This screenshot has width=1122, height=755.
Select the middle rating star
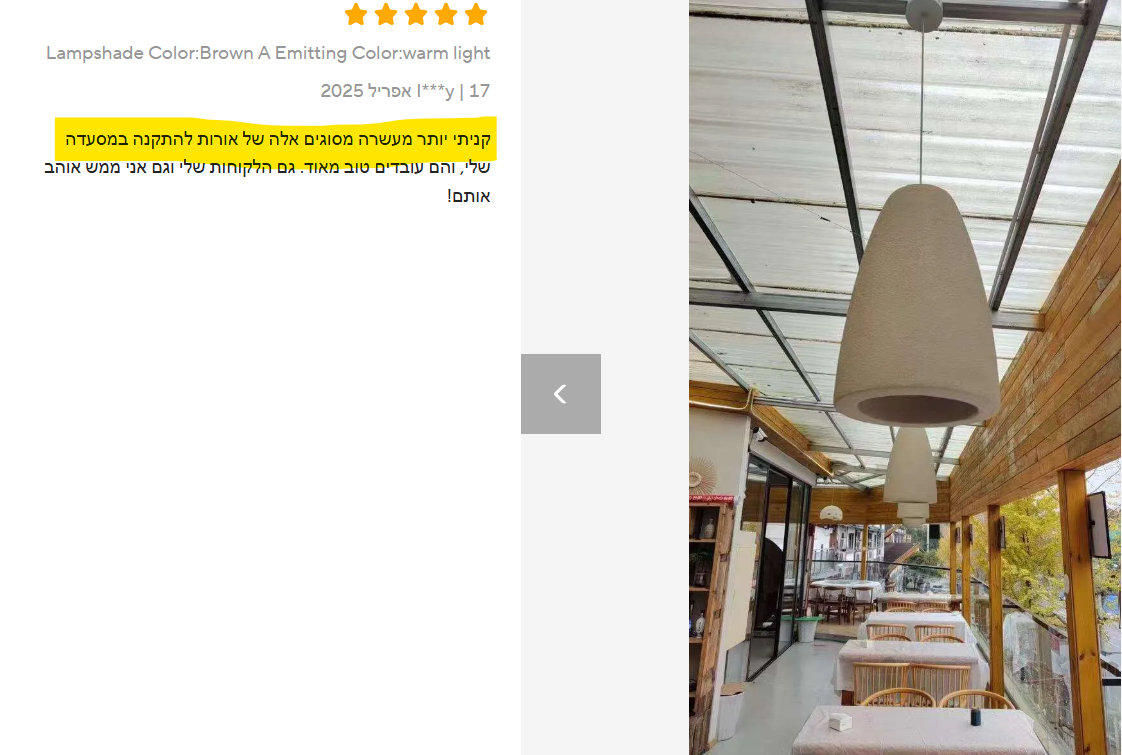coord(416,14)
